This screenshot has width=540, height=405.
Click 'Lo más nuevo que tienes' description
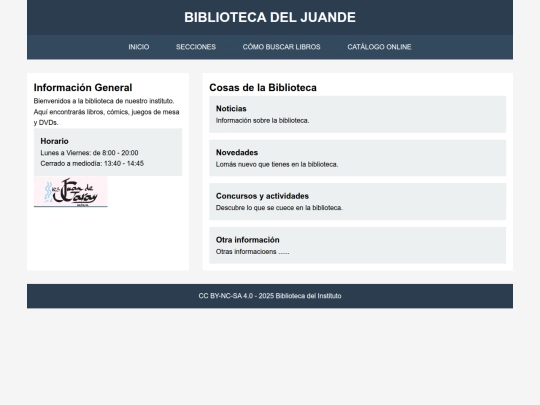click(x=277, y=164)
